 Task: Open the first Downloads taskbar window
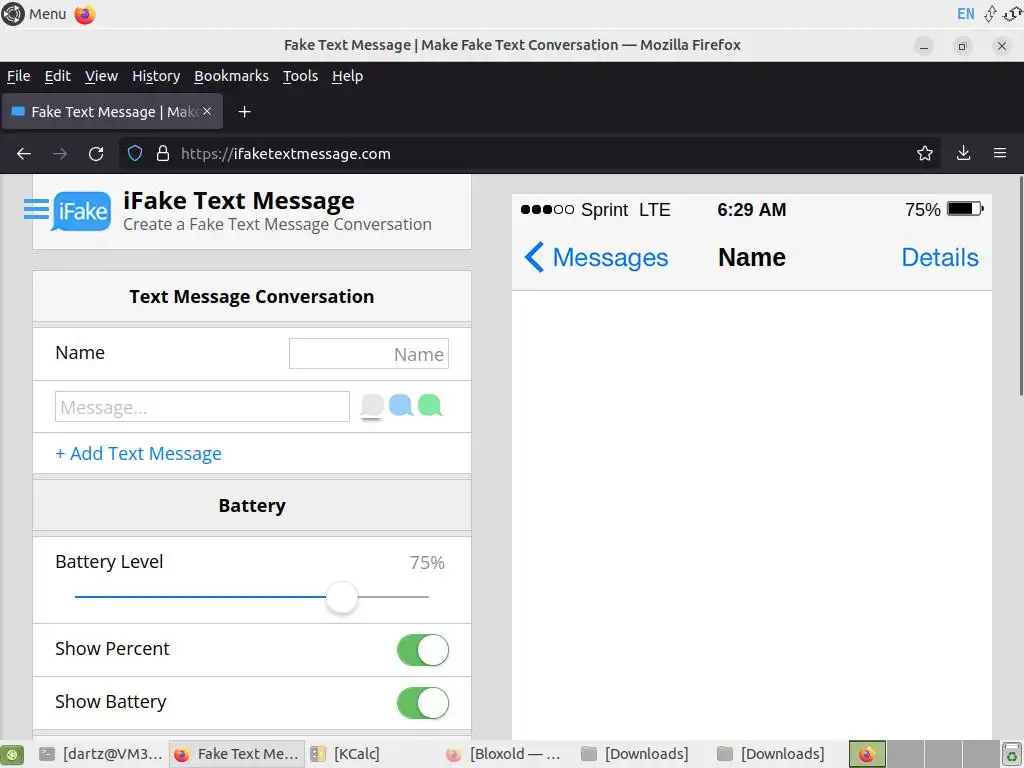pyautogui.click(x=635, y=754)
